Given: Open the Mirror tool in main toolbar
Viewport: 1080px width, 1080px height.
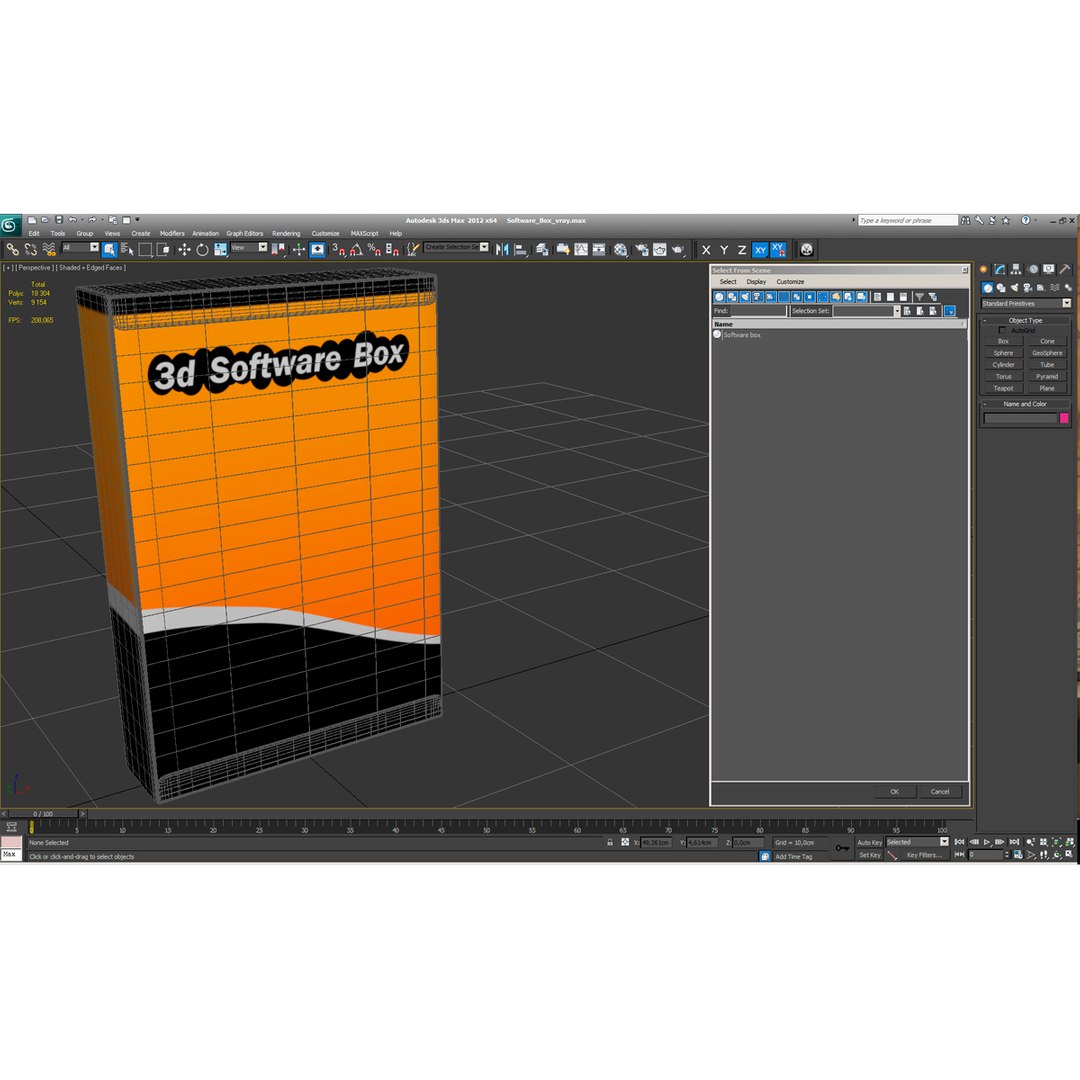Looking at the screenshot, I should tap(502, 250).
